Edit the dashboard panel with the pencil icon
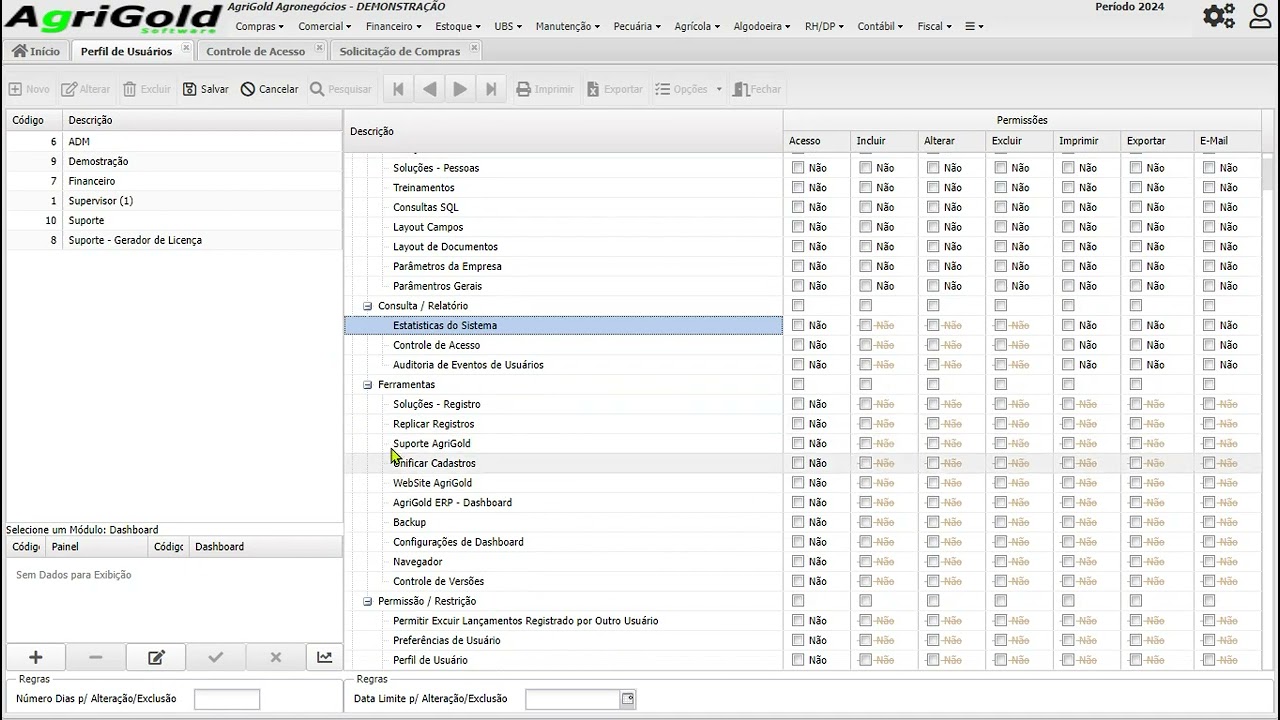Viewport: 1280px width, 720px height. (156, 657)
